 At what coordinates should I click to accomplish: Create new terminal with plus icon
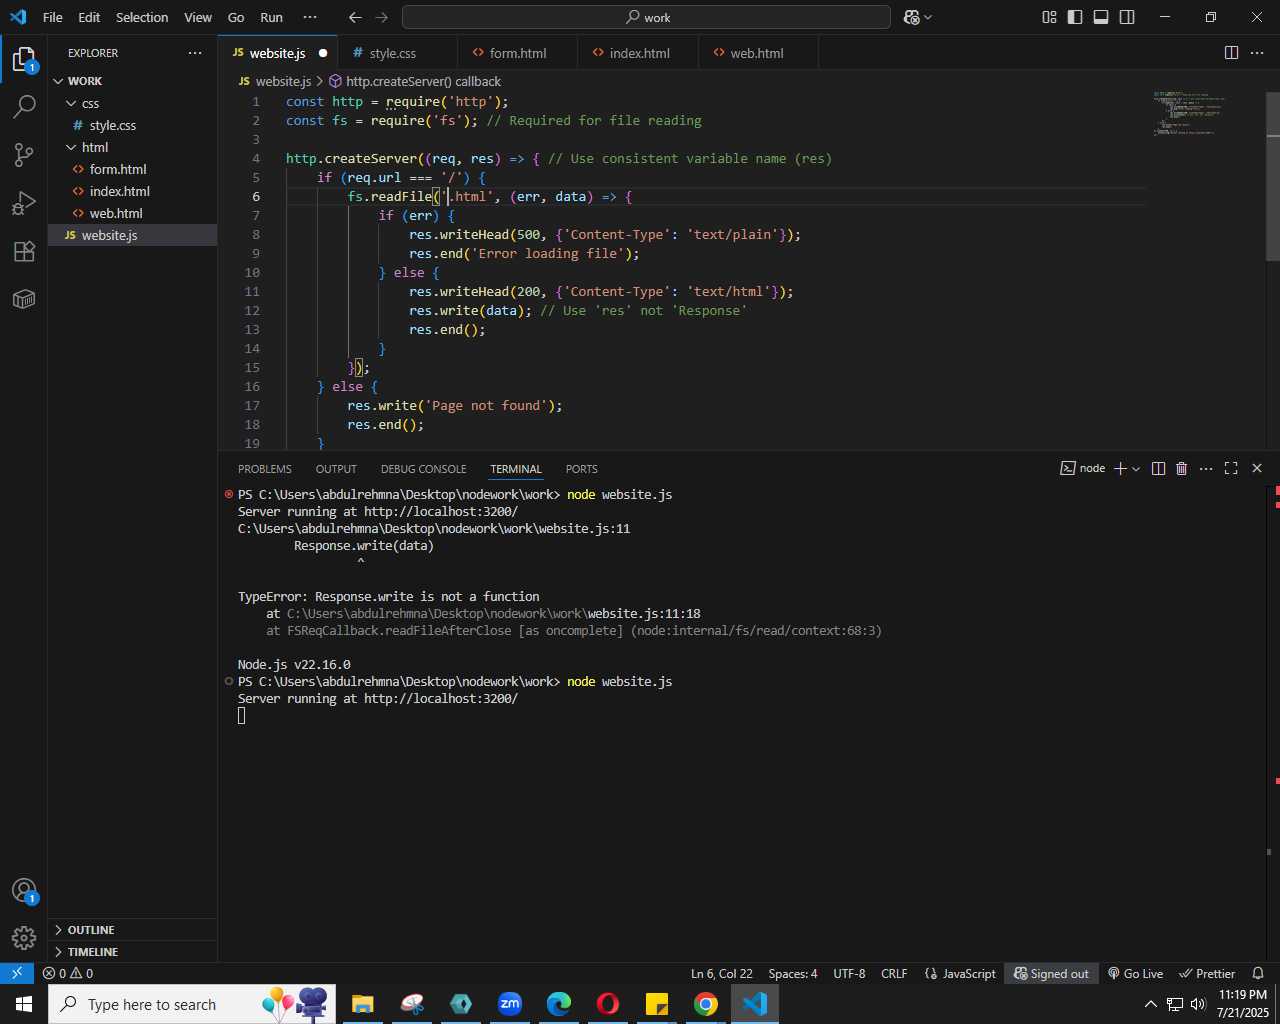click(x=1120, y=468)
